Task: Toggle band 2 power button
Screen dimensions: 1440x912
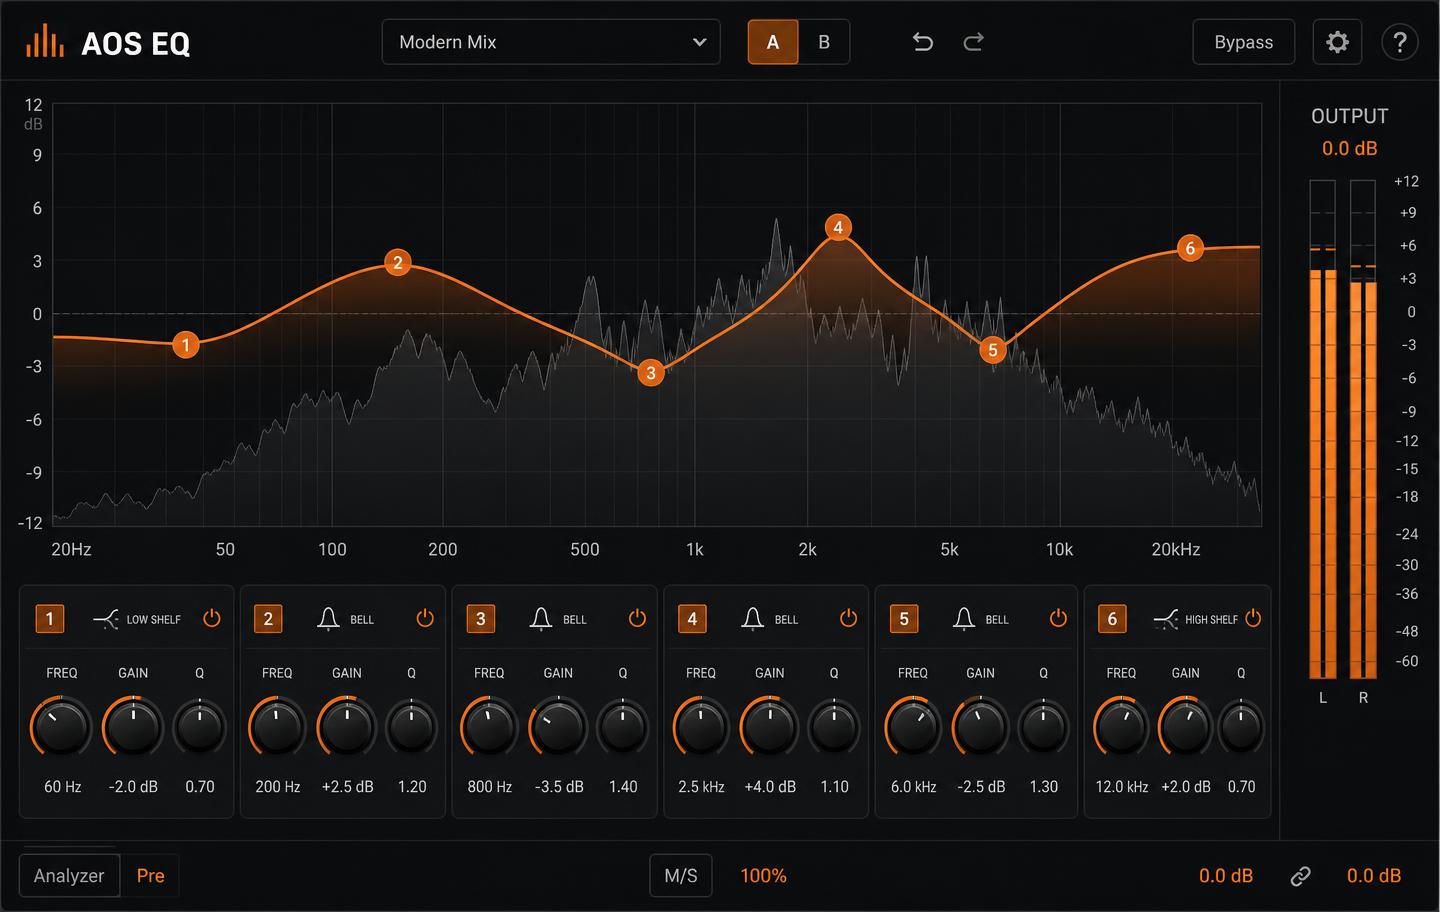Action: tap(425, 618)
